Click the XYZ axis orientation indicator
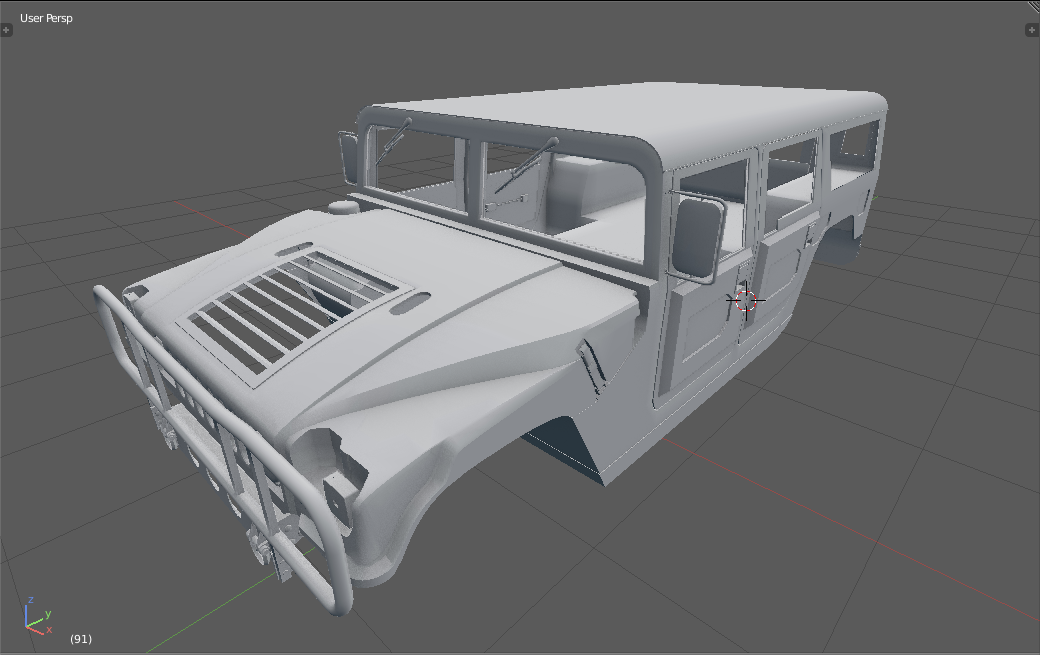Screen dimensions: 1040x655 [37, 617]
